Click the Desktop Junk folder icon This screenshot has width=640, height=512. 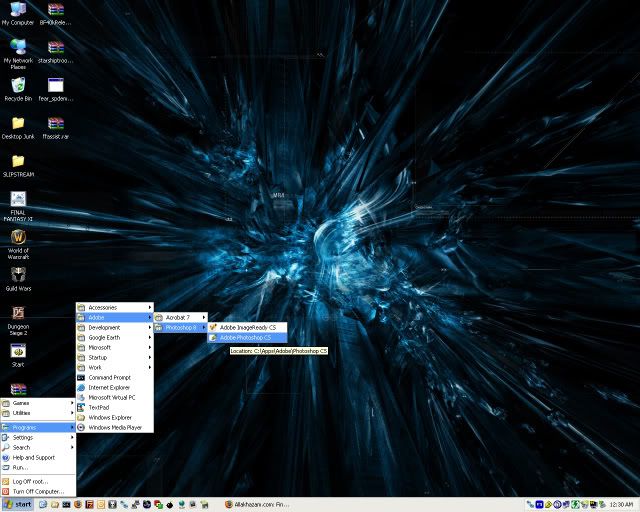point(18,122)
